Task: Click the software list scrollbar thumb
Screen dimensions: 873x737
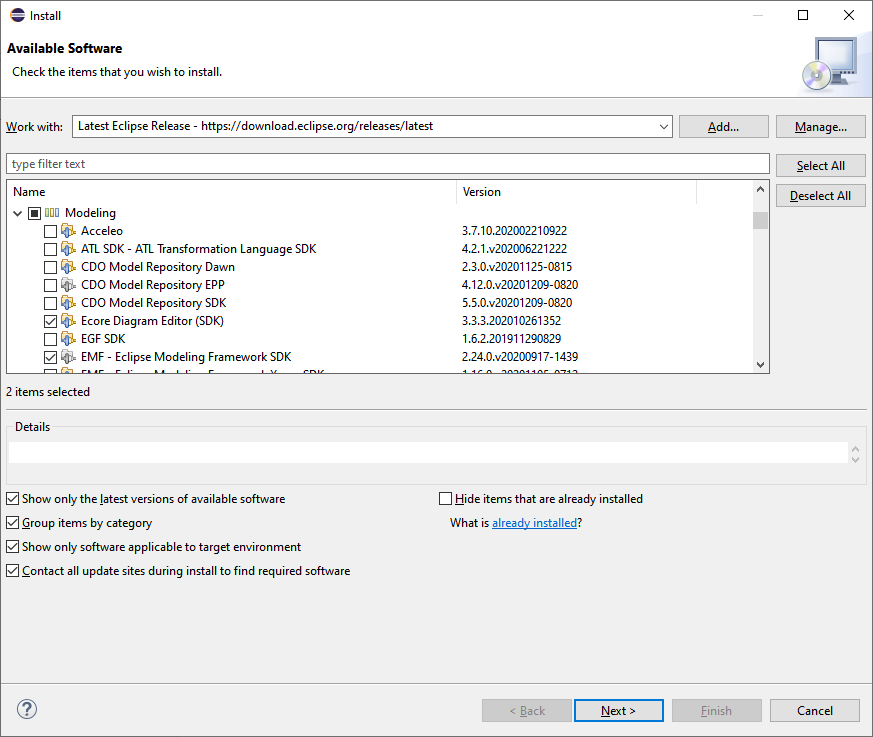Action: 761,220
